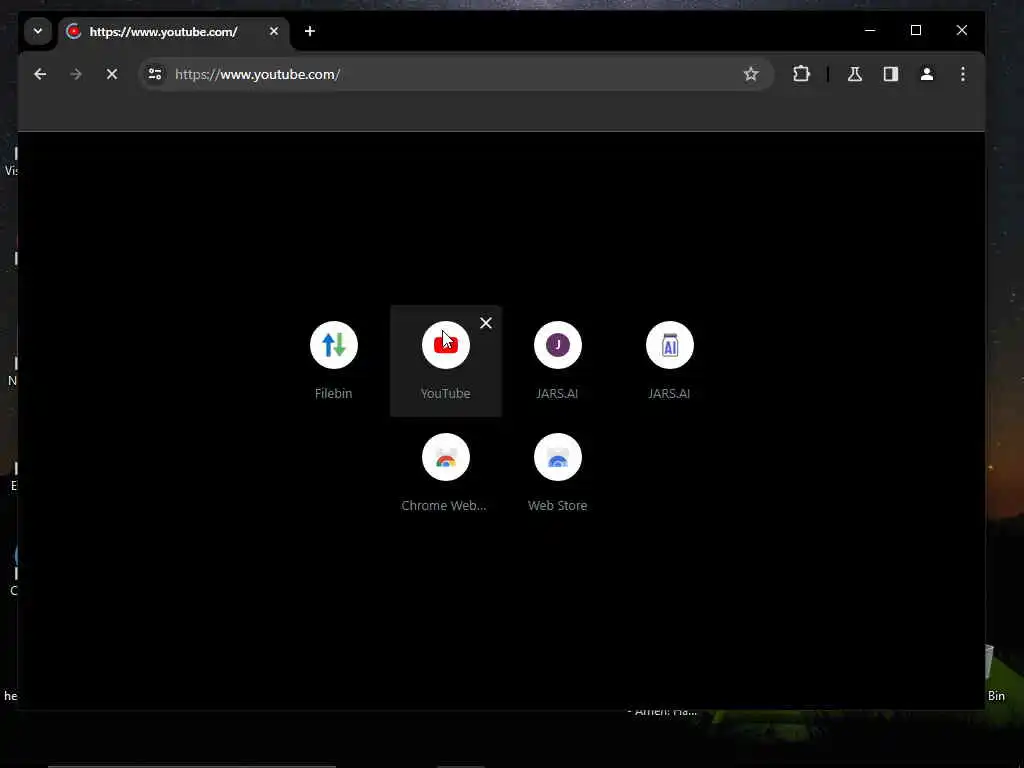Image resolution: width=1024 pixels, height=768 pixels.
Task: Stop loading the page
Action: click(112, 74)
